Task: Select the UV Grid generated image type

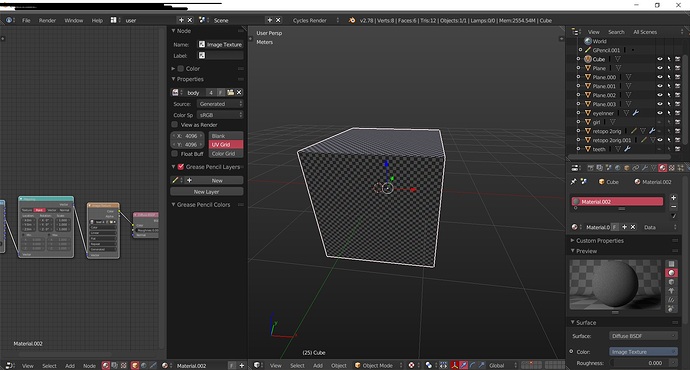Action: [226, 144]
